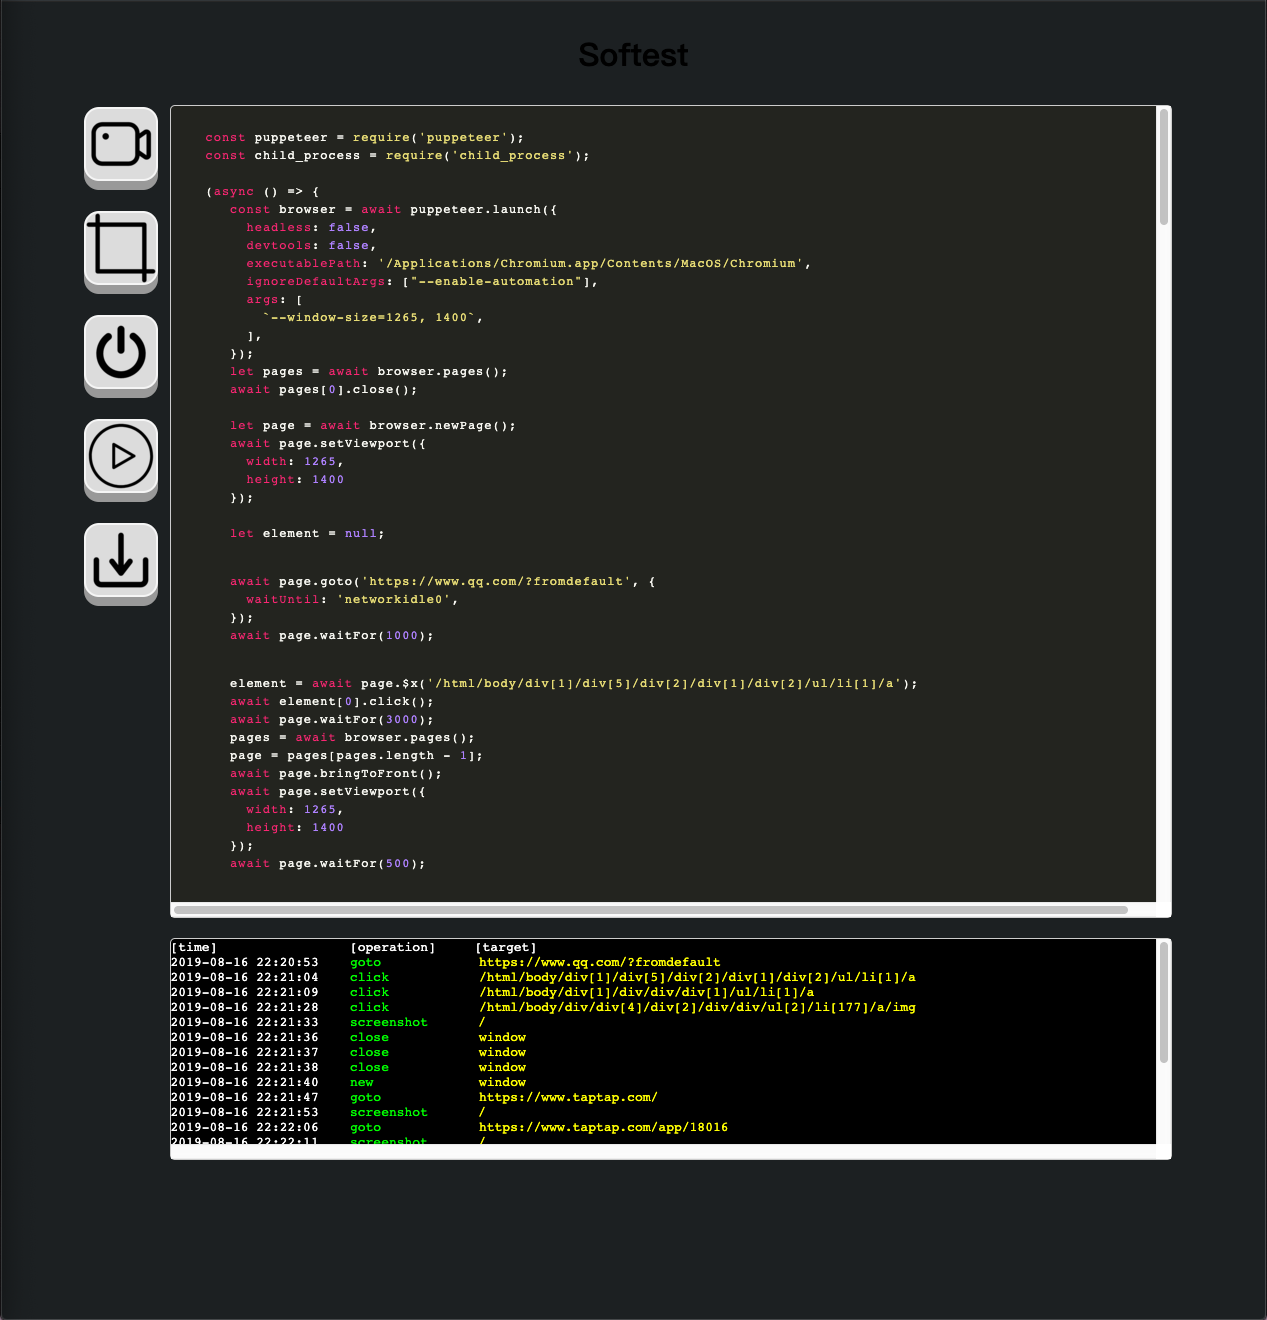This screenshot has width=1267, height=1320.
Task: Click log target https://www.taptap.com/
Action: (568, 1097)
